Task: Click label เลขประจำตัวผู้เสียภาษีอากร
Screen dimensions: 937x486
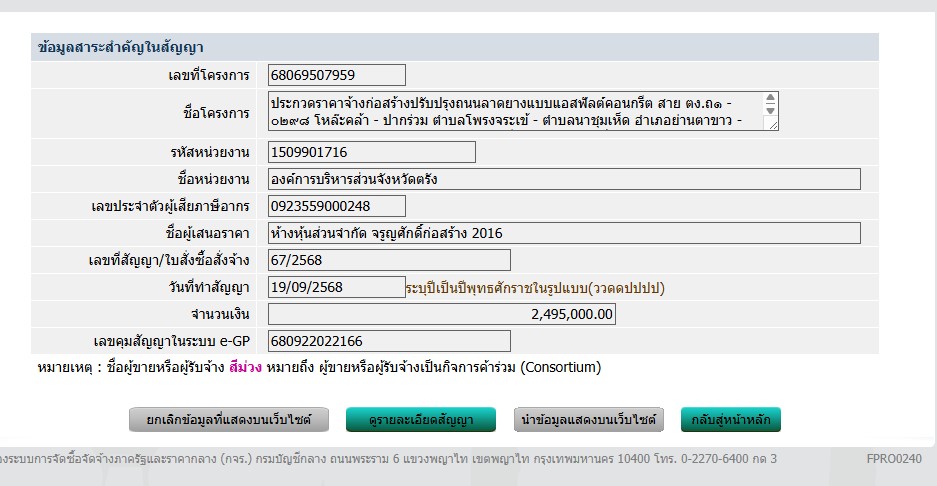Action: [x=170, y=207]
